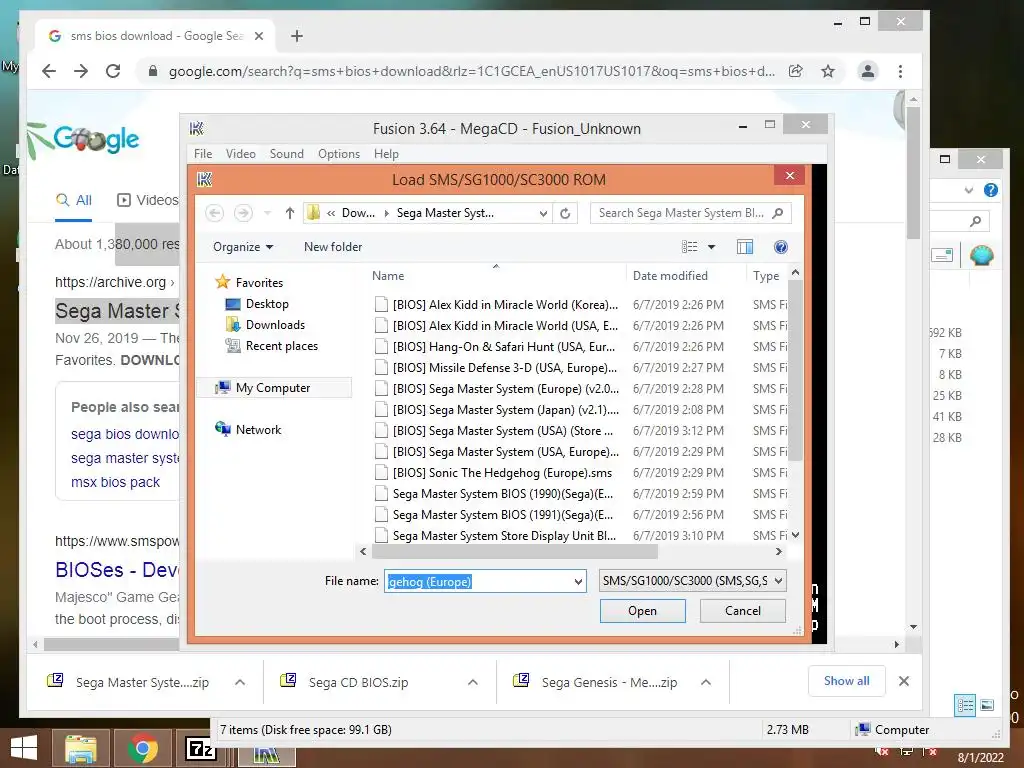This screenshot has width=1024, height=768.
Task: Click the Forward arrow in the Load ROM dialog
Action: click(243, 213)
